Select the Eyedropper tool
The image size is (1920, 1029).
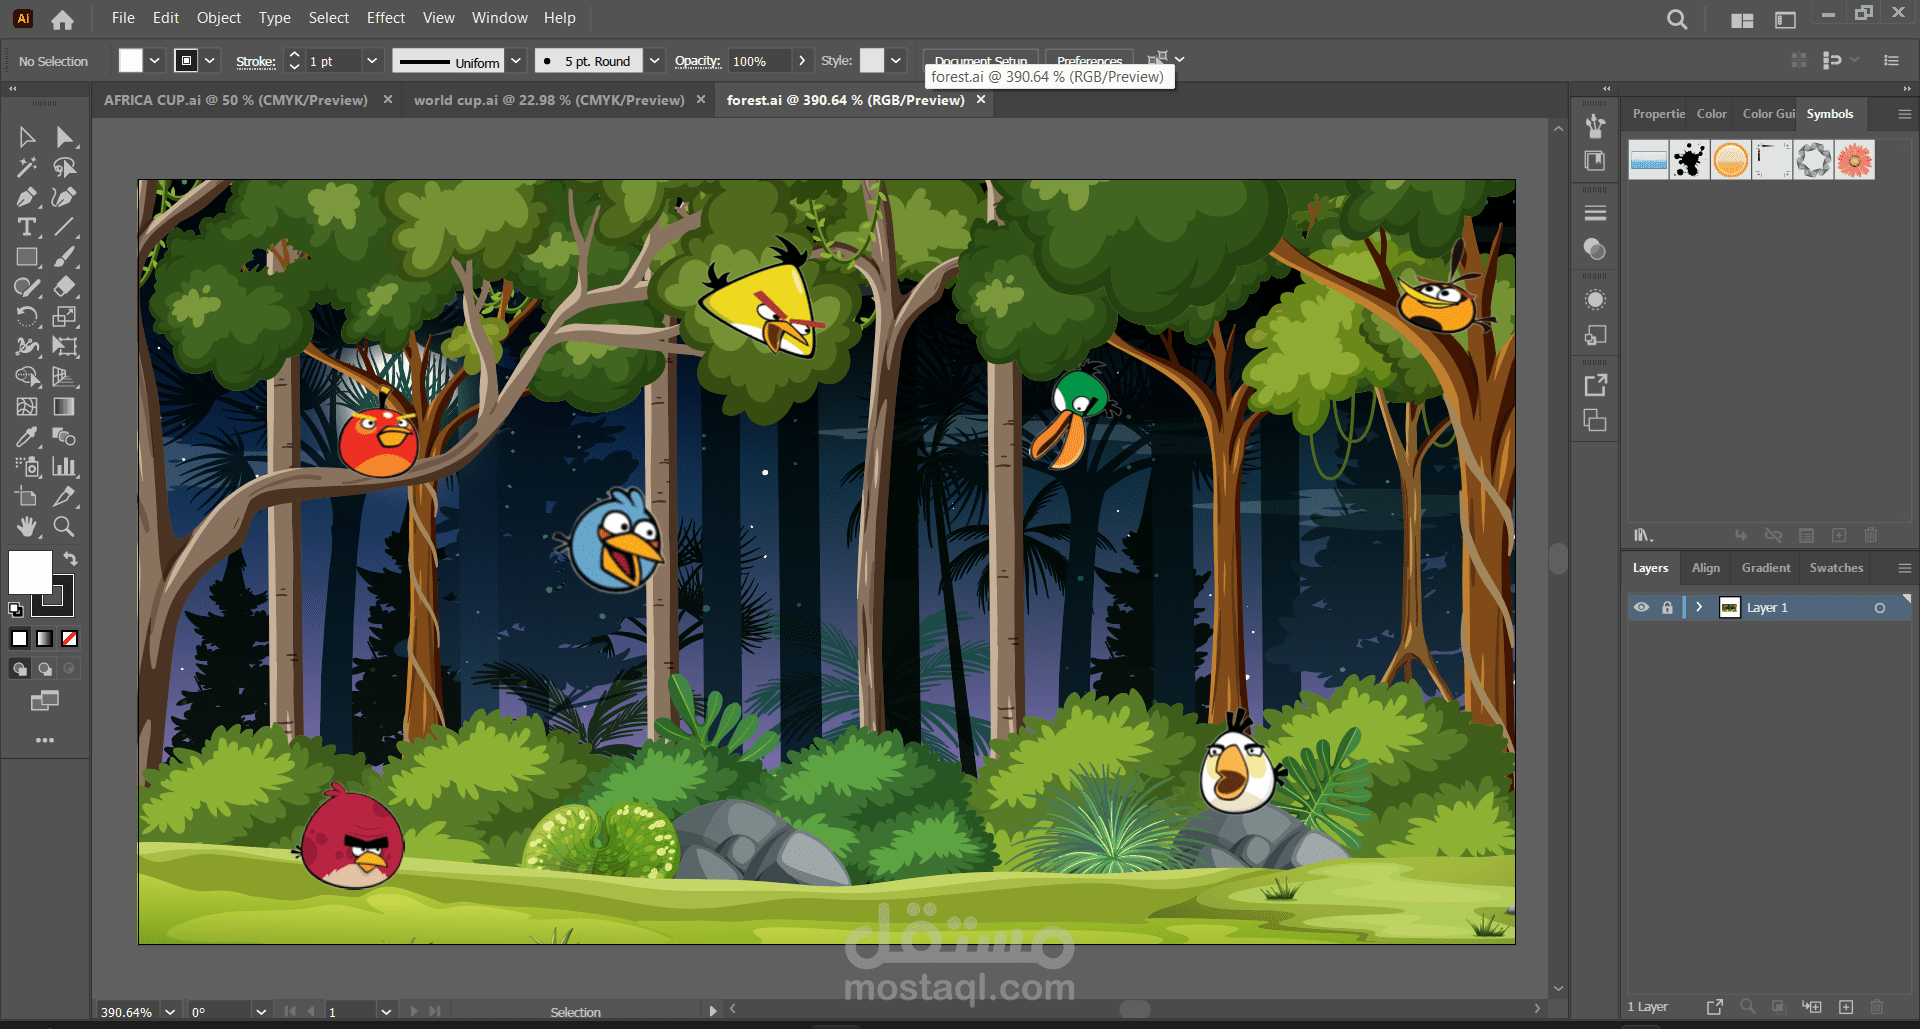coord(27,437)
